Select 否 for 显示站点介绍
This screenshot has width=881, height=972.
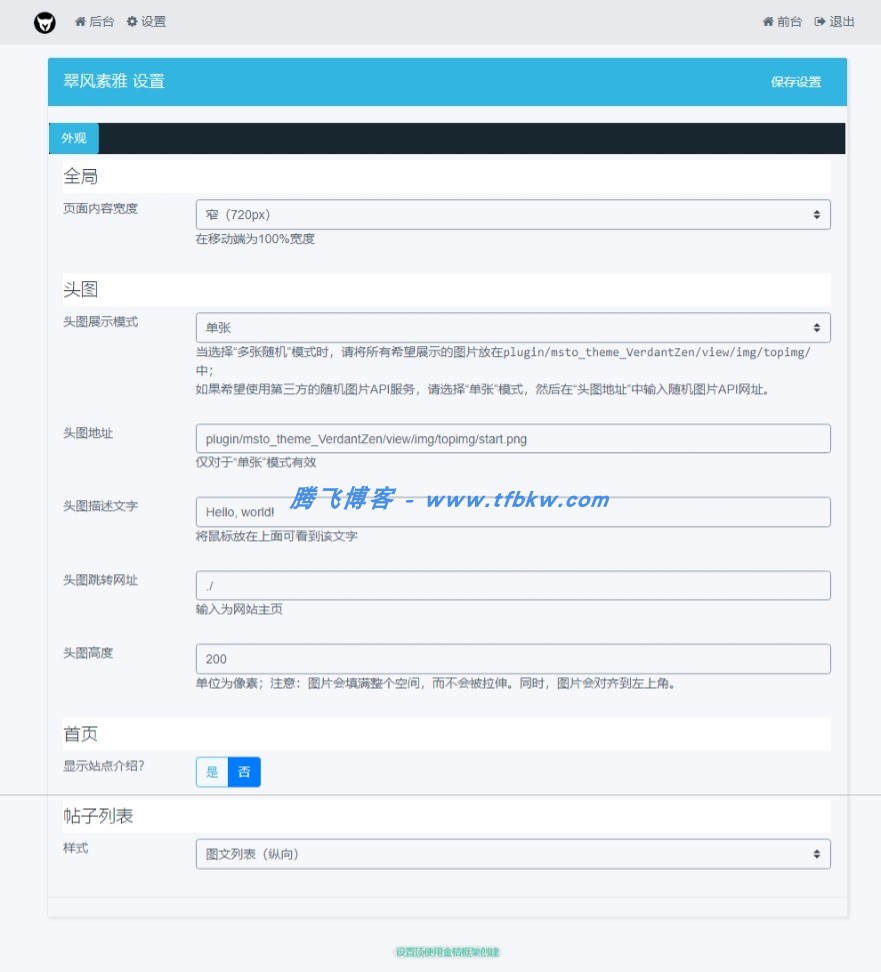click(243, 771)
